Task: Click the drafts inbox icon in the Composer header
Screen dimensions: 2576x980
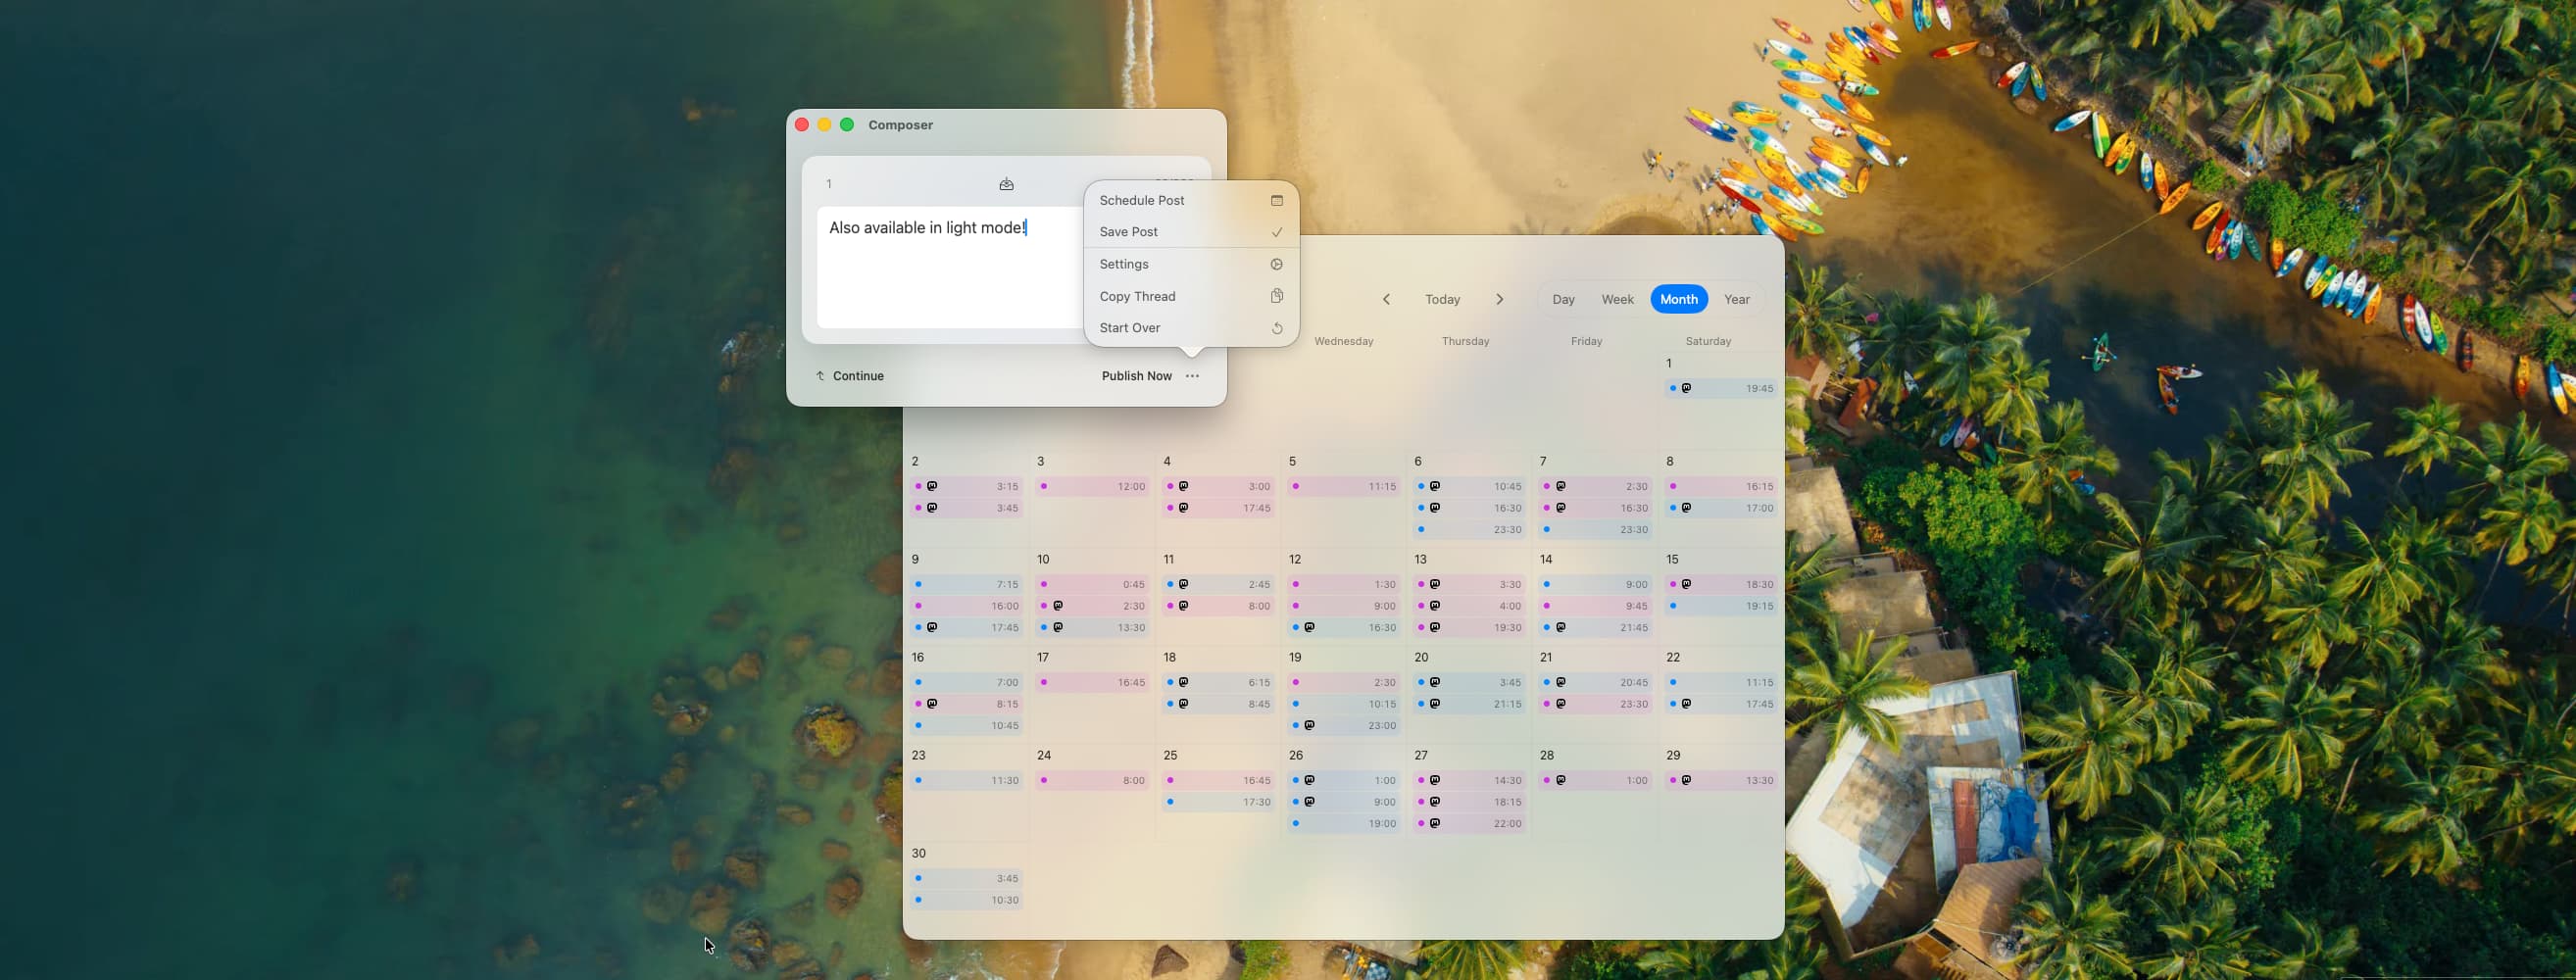Action: coord(1006,184)
